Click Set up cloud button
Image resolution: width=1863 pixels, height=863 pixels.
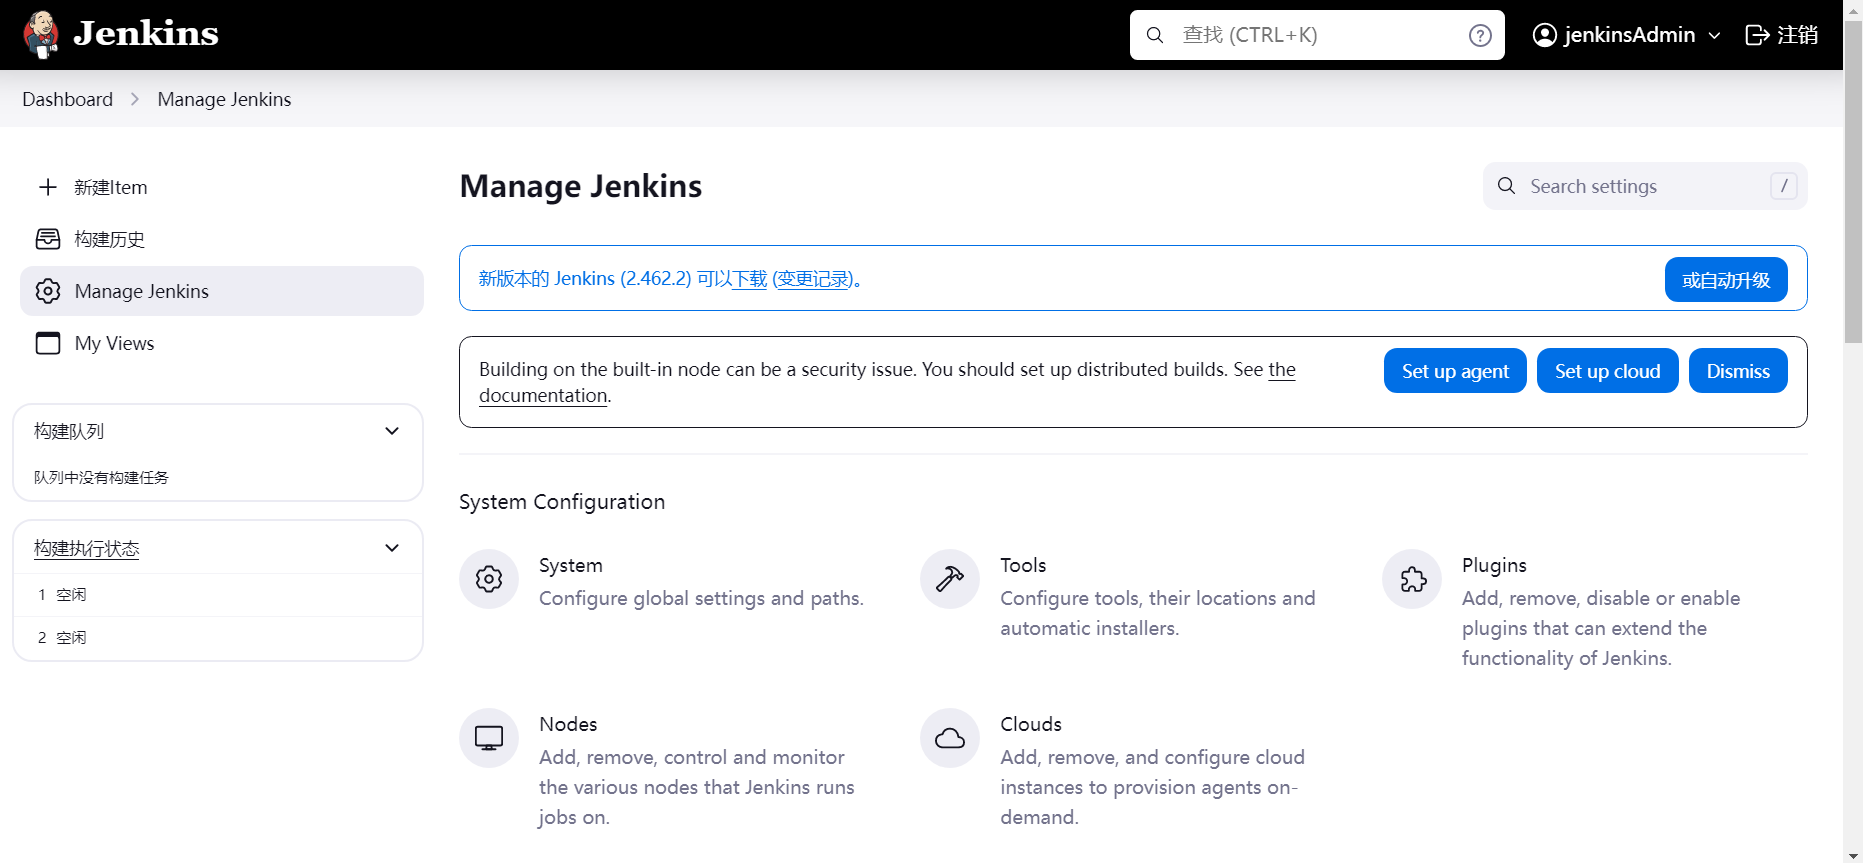(x=1607, y=371)
